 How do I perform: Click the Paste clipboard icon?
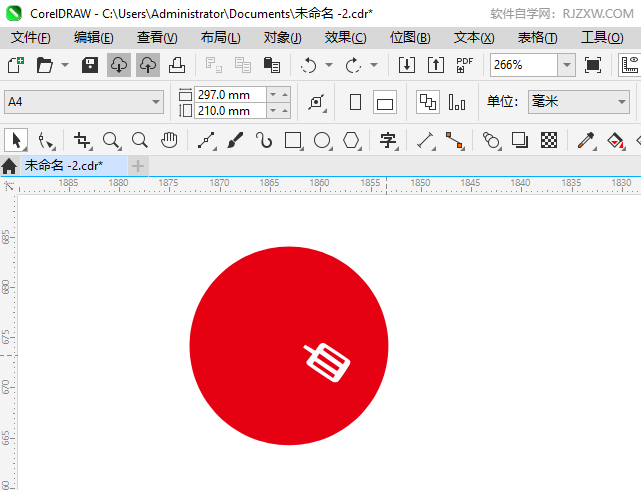[x=272, y=65]
